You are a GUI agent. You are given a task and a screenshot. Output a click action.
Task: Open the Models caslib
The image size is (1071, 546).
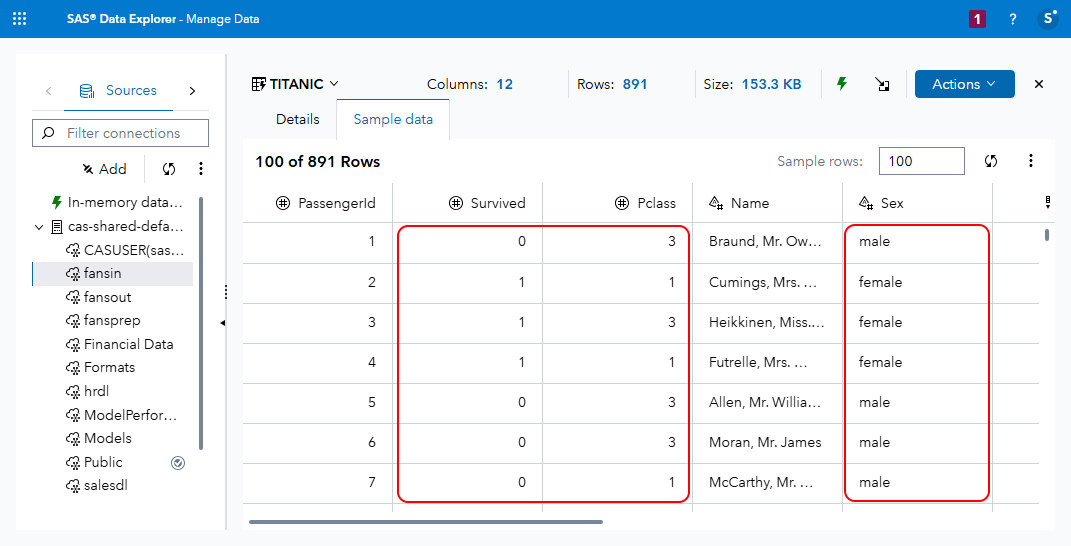98,438
